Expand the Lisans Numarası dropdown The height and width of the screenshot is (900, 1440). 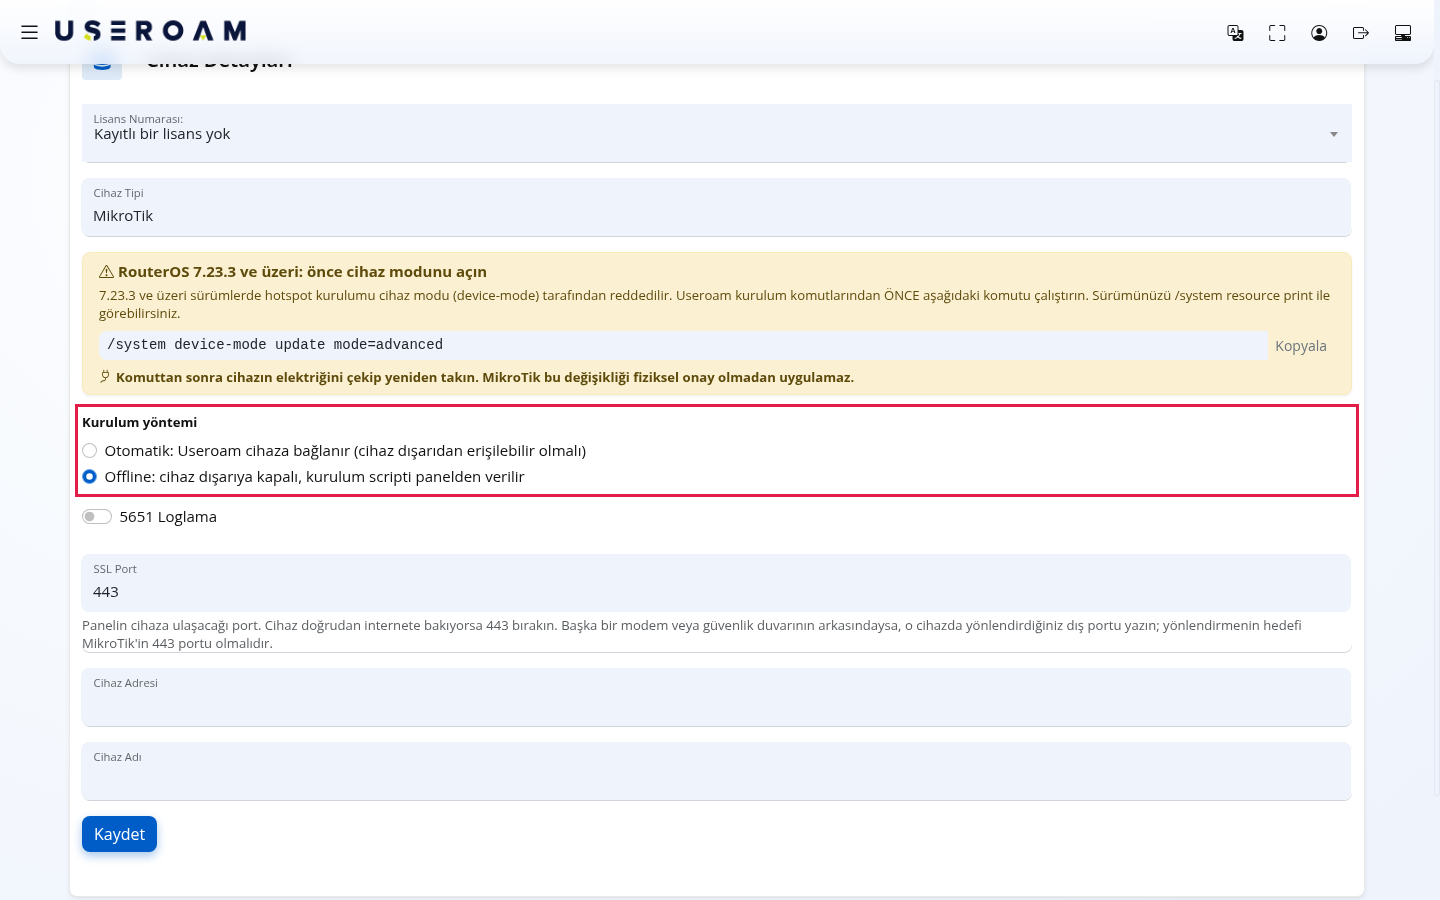(x=716, y=134)
